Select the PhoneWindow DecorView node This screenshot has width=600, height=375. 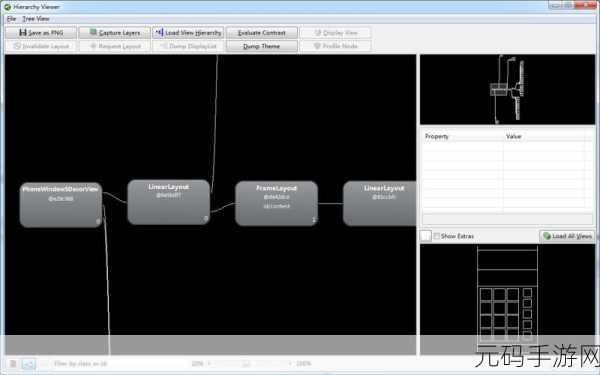(x=61, y=205)
